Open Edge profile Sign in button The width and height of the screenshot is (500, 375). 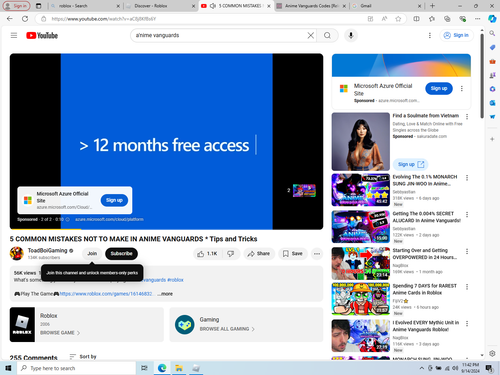point(16,6)
